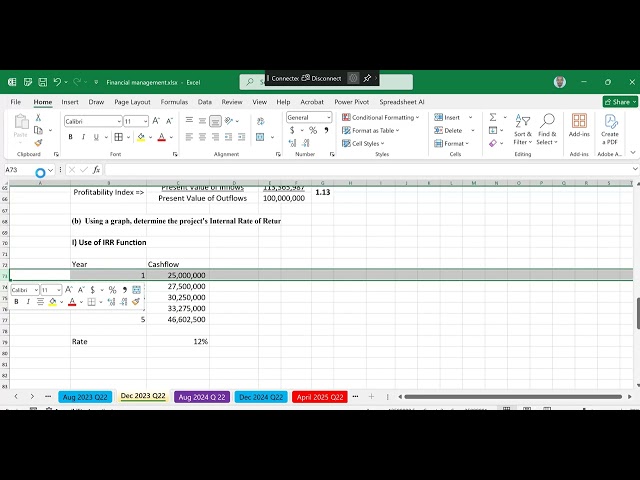Click the Save icon in title bar
Image resolution: width=640 pixels, height=480 pixels.
coord(42,82)
